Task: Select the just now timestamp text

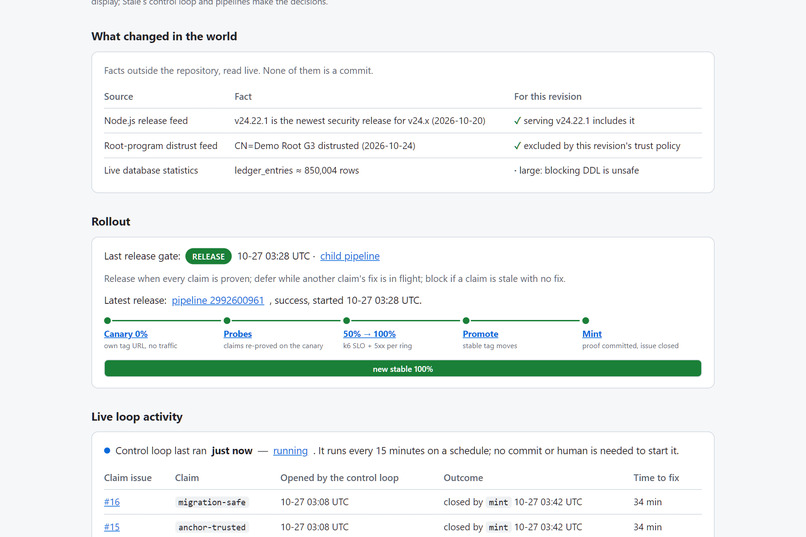Action: click(232, 451)
